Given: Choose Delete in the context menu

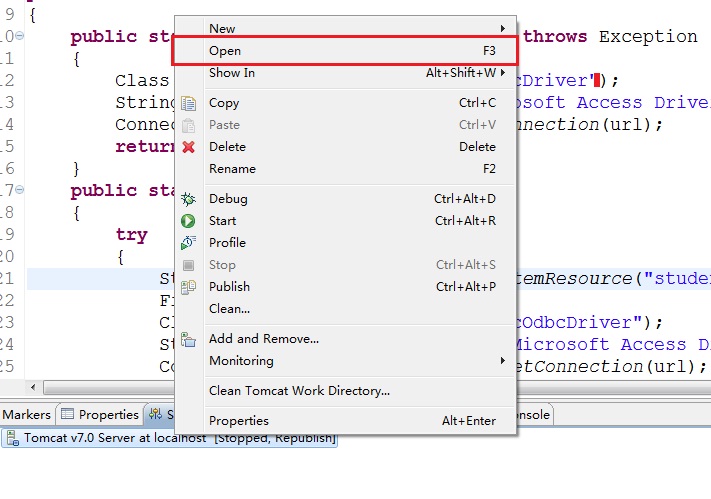Looking at the screenshot, I should [x=345, y=147].
